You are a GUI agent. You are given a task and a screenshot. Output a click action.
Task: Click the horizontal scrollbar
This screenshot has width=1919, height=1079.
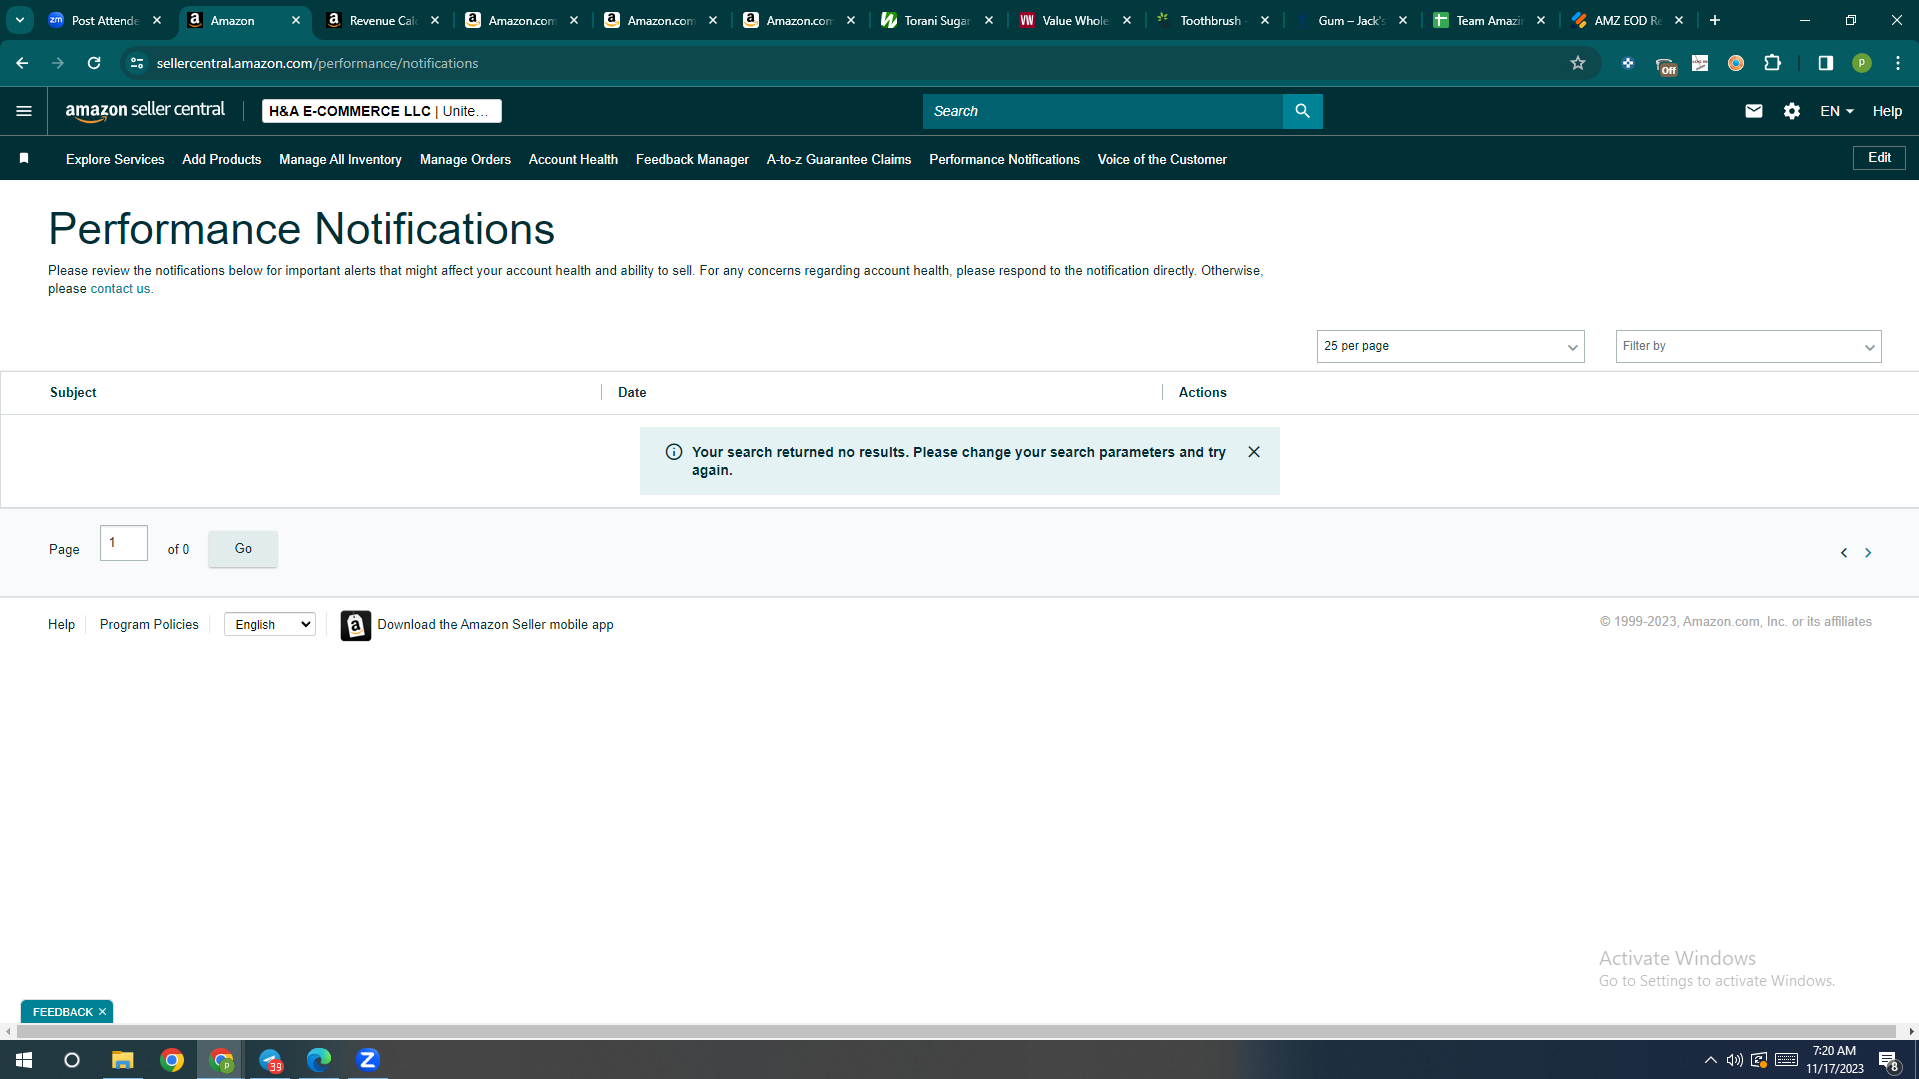tap(955, 1031)
